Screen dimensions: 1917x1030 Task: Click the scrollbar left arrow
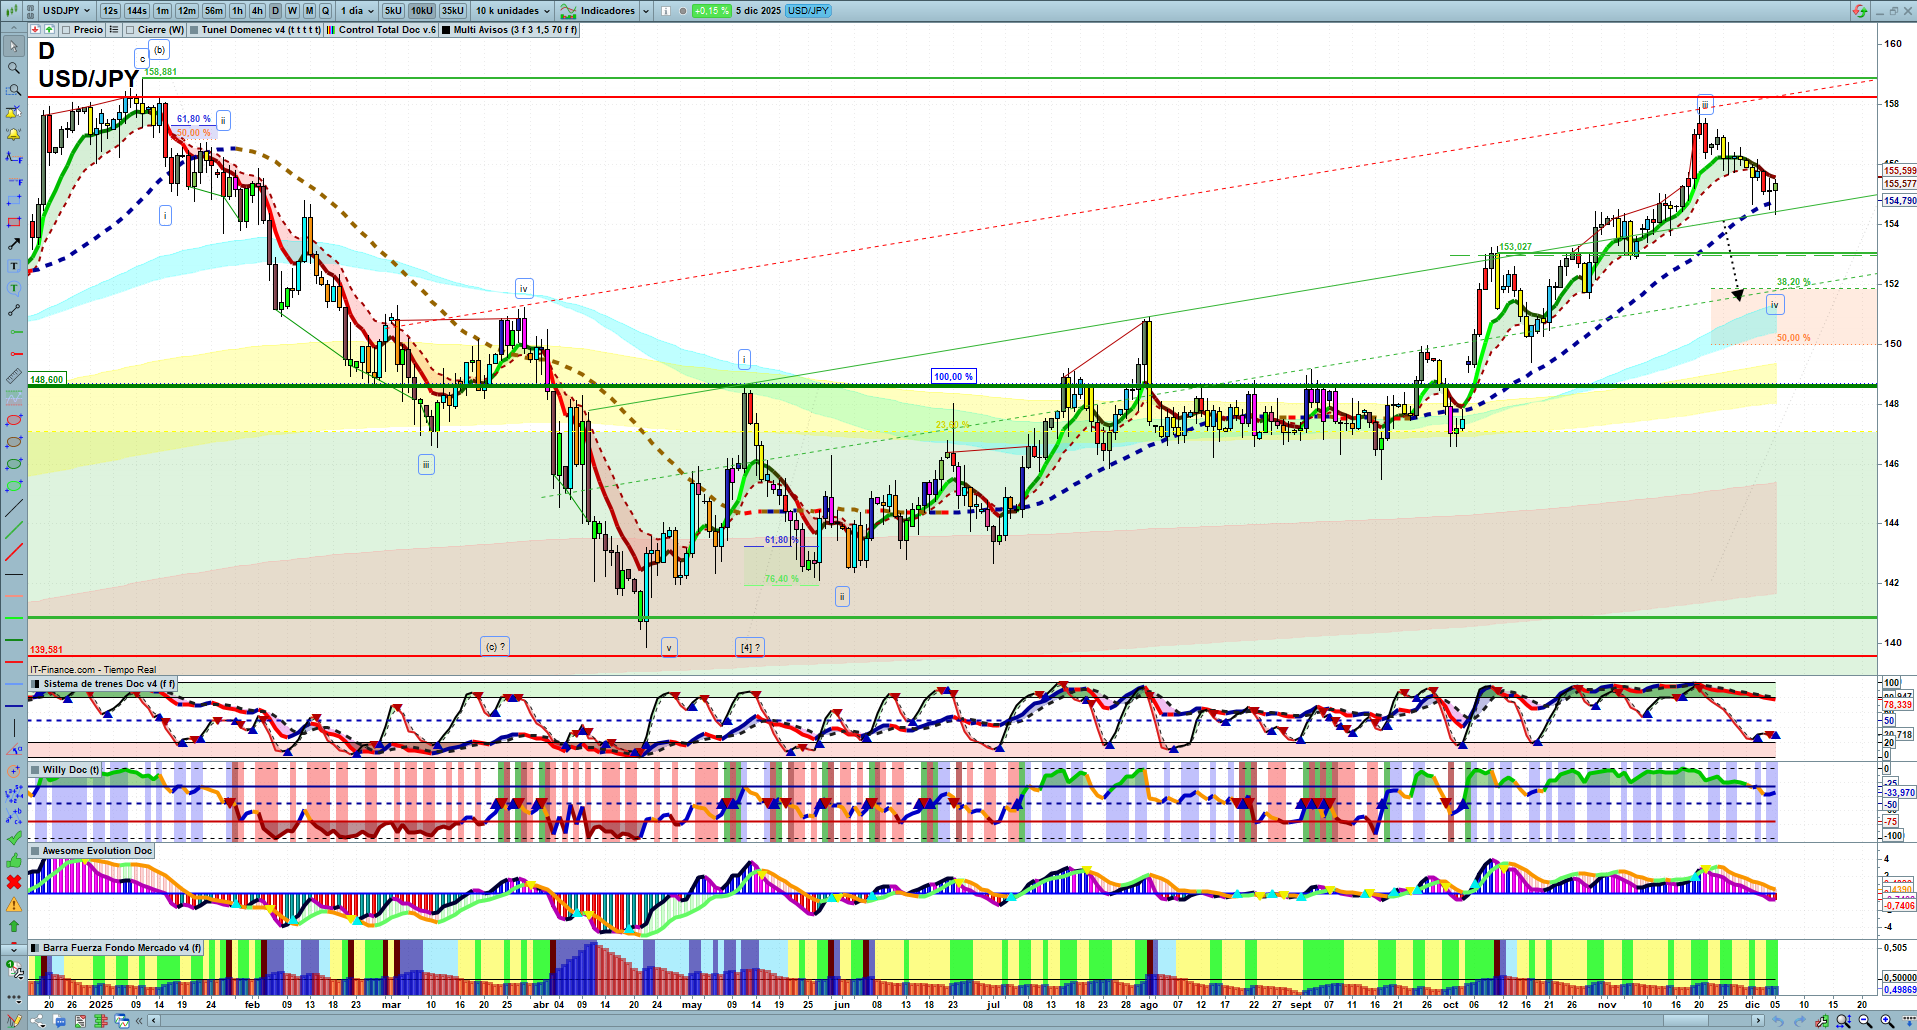[x=154, y=1021]
